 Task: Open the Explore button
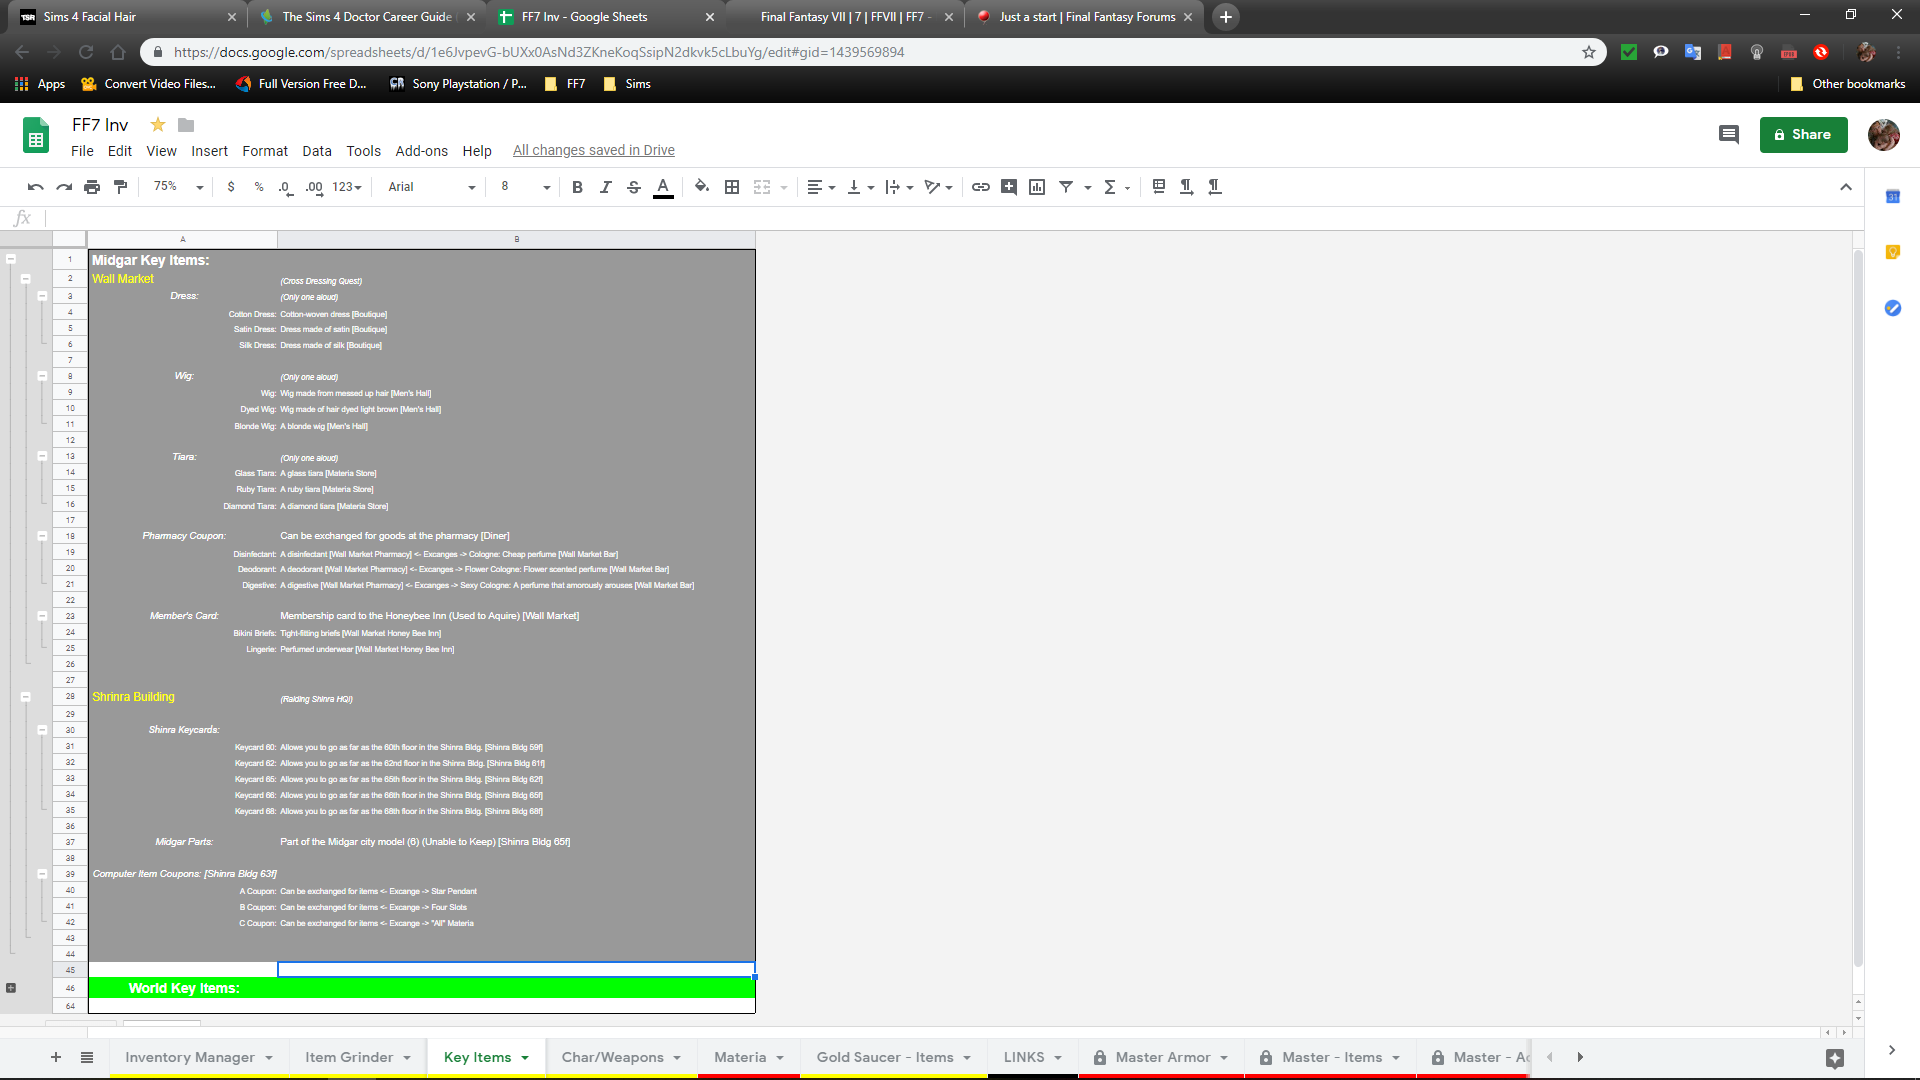point(1835,1058)
